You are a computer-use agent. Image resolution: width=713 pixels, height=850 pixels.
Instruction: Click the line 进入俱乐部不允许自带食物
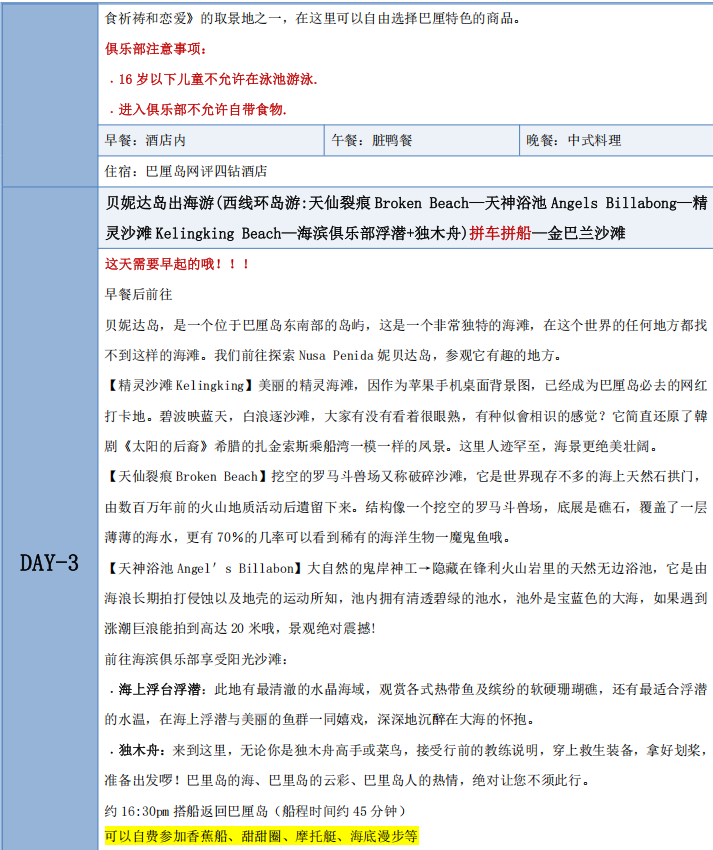198,110
